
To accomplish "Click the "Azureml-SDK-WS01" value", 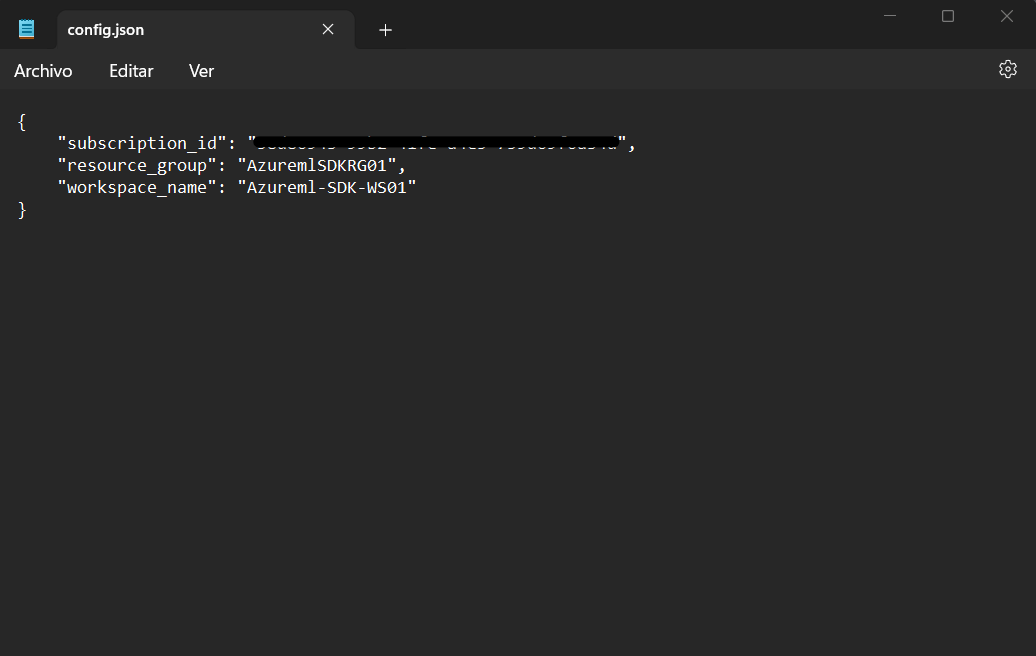I will point(326,188).
